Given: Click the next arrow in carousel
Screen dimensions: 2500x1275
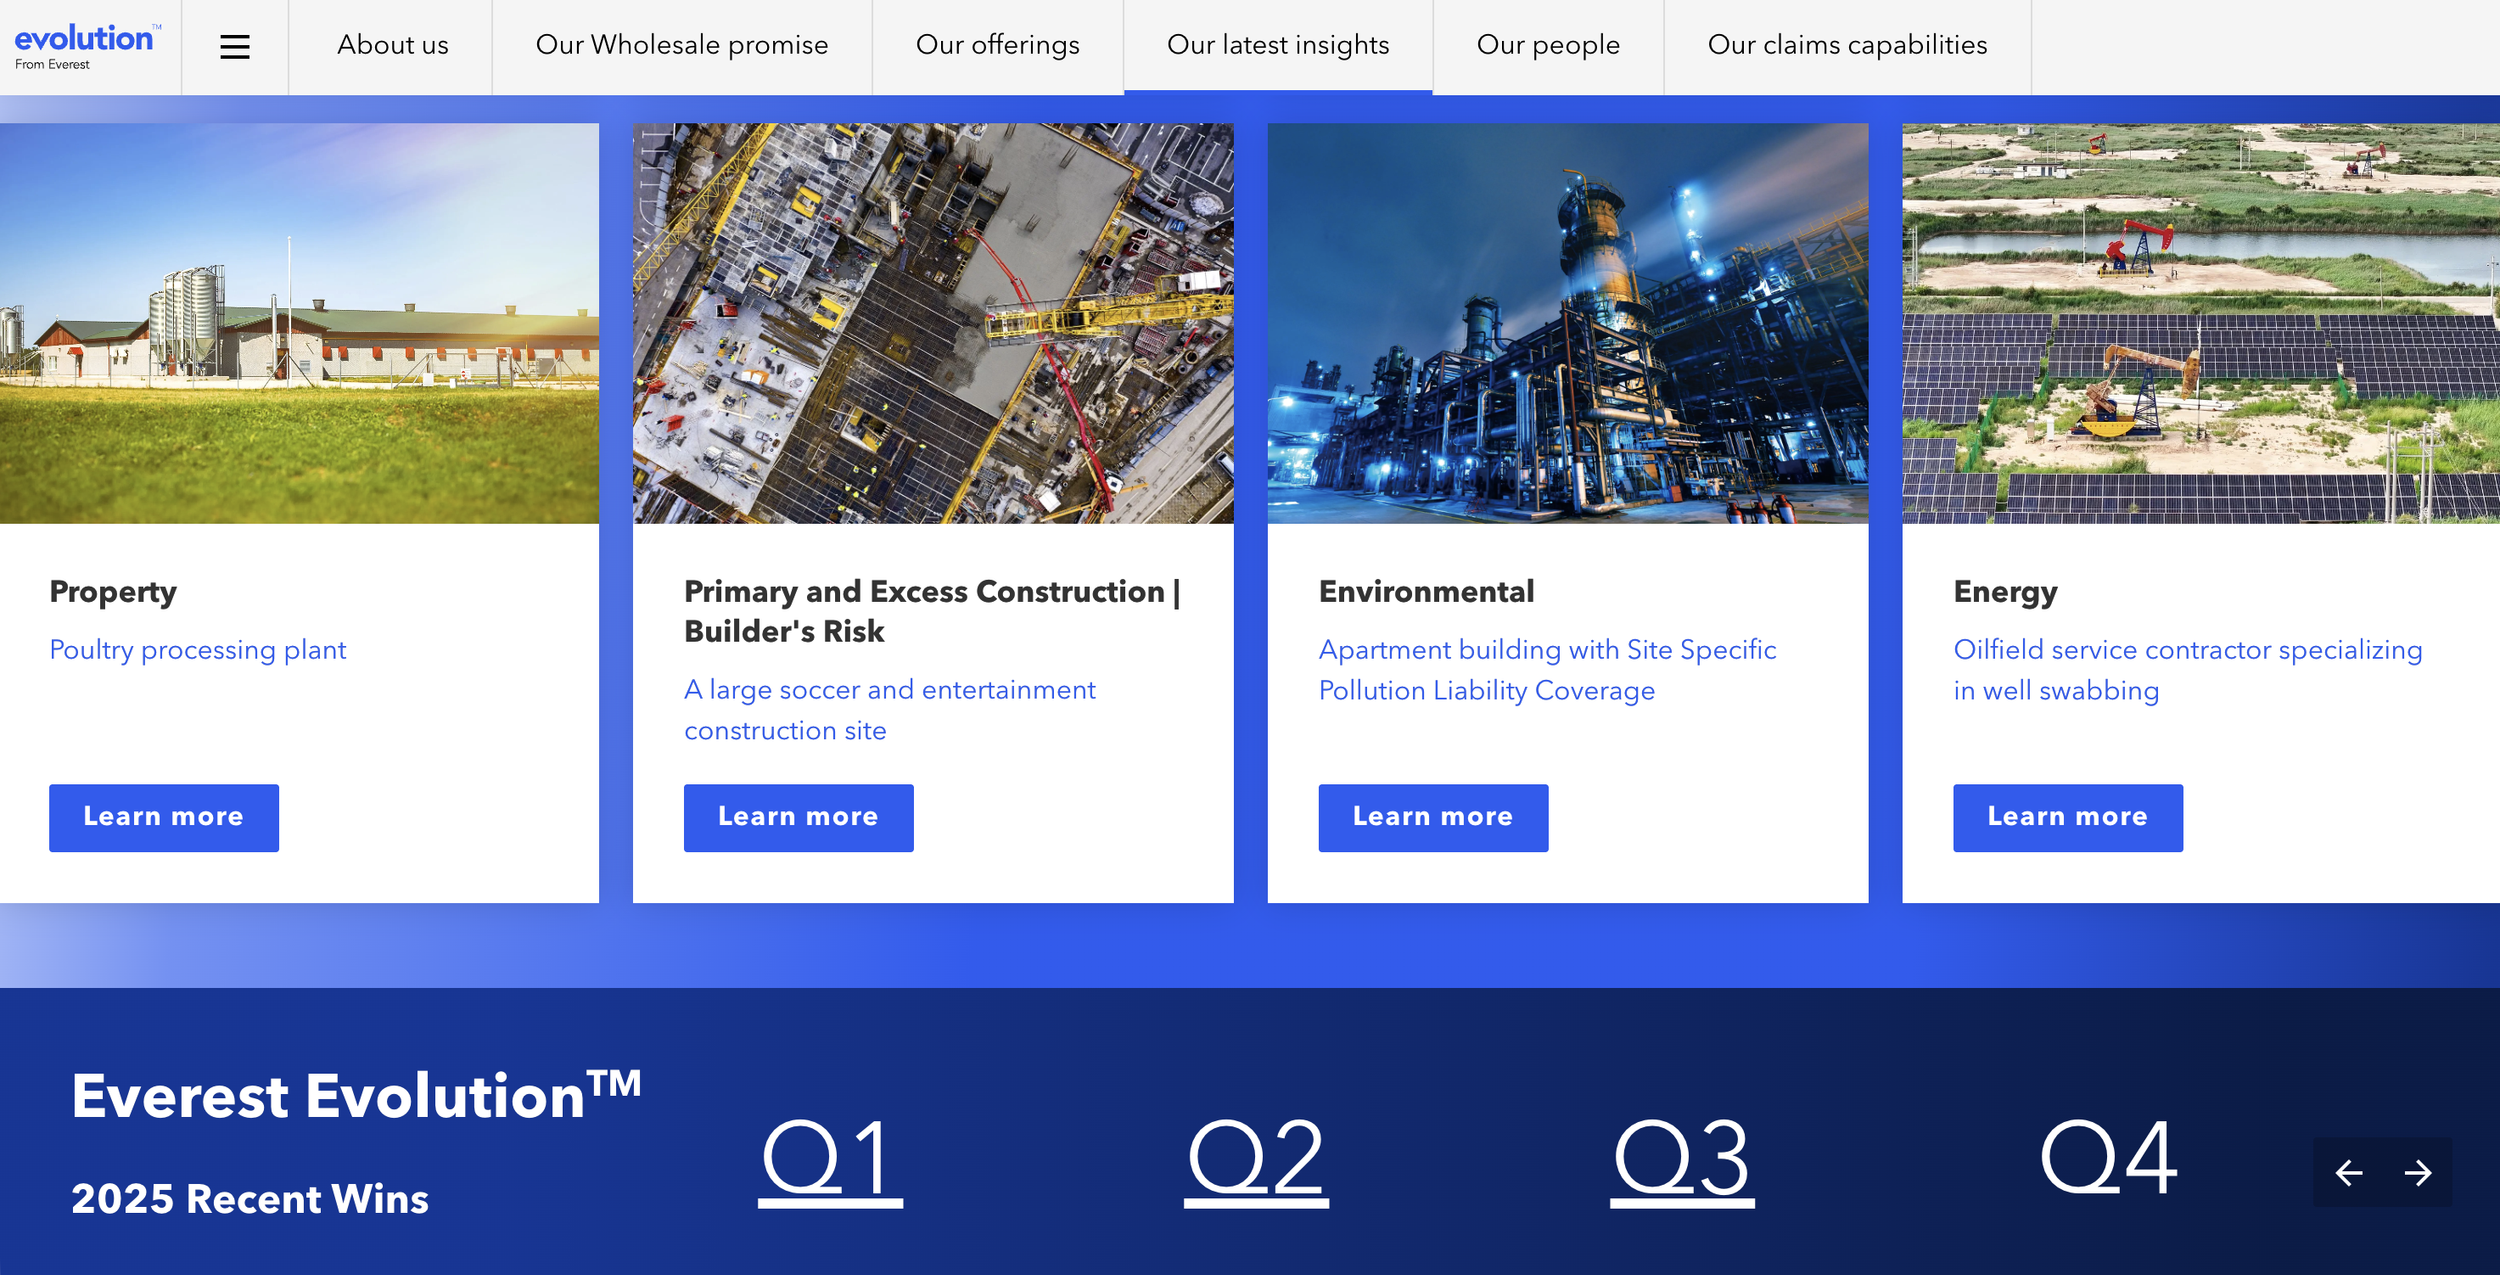Looking at the screenshot, I should [x=2418, y=1172].
